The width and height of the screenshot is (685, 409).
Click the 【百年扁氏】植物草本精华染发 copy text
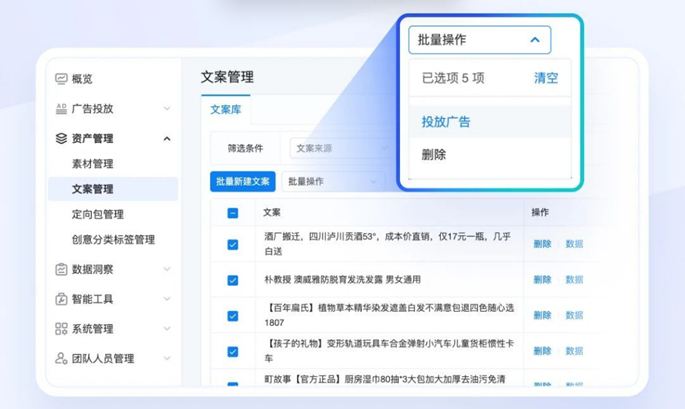pyautogui.click(x=389, y=315)
